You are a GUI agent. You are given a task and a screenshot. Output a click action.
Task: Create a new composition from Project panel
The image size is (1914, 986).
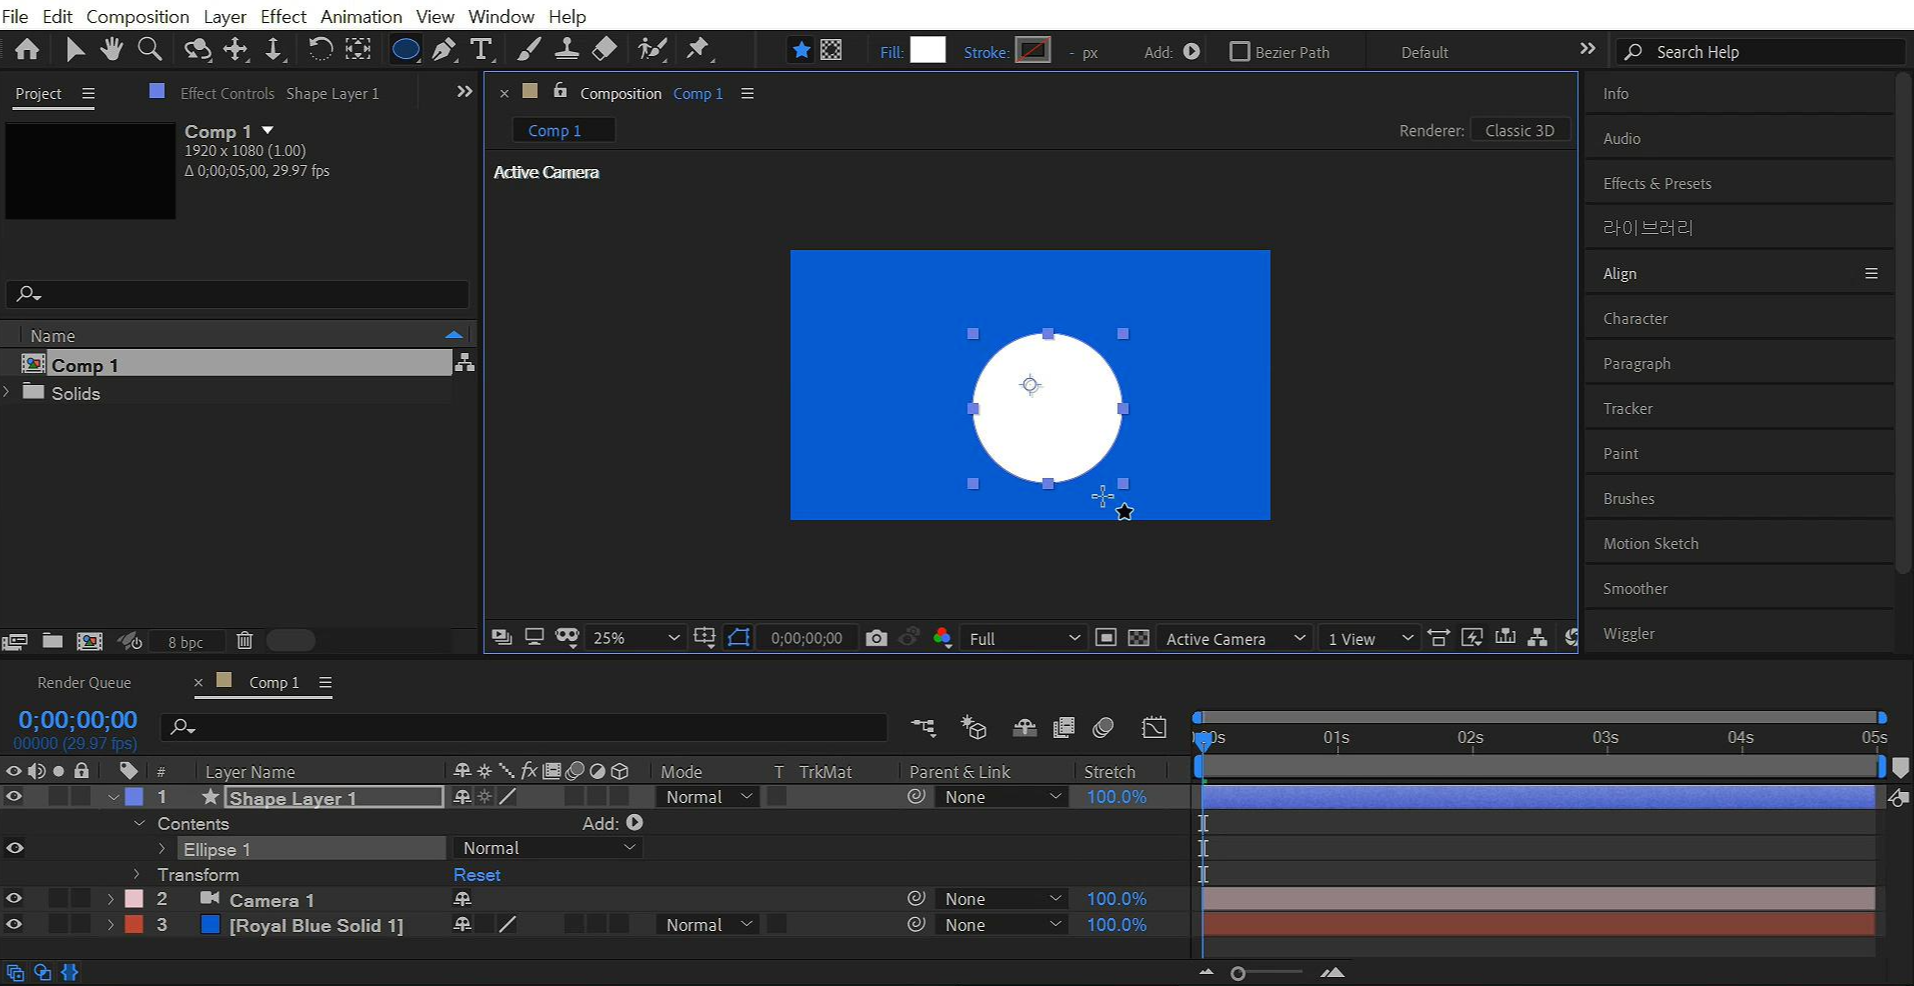(x=90, y=641)
